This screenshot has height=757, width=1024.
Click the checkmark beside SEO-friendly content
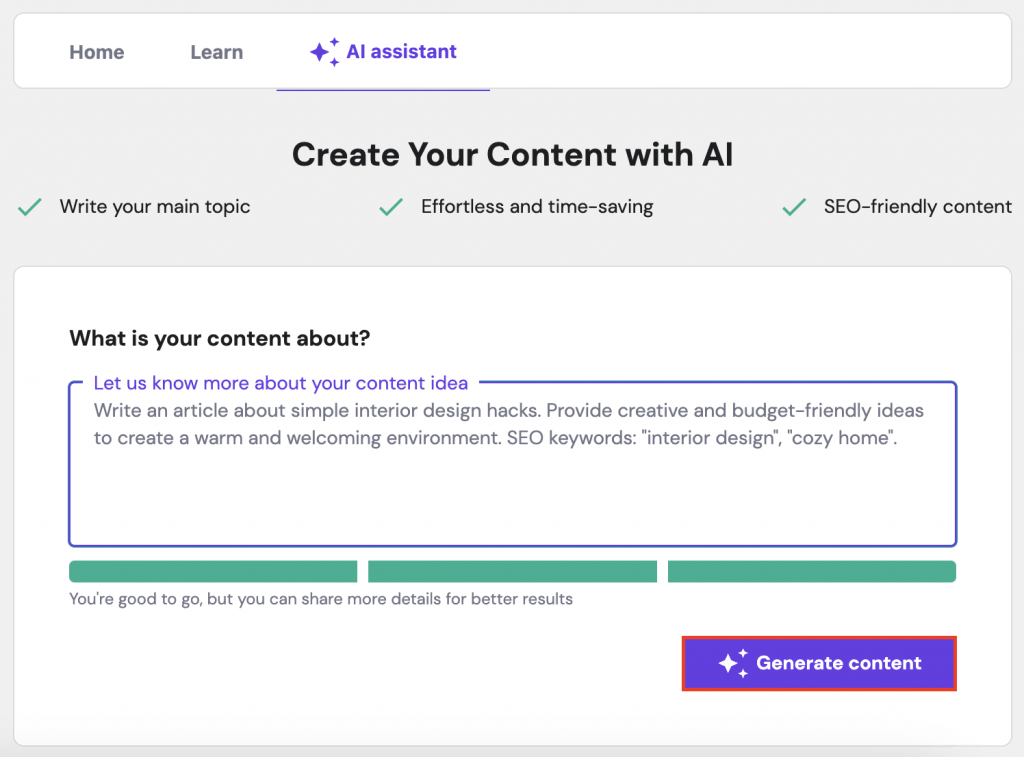794,207
